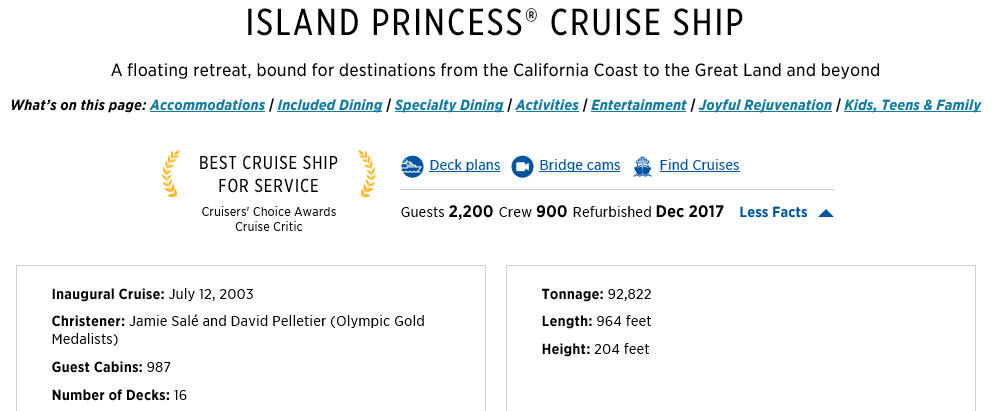Viewport: 992px width, 411px height.
Task: Collapse facts using the blue up arrow
Action: pyautogui.click(x=825, y=213)
